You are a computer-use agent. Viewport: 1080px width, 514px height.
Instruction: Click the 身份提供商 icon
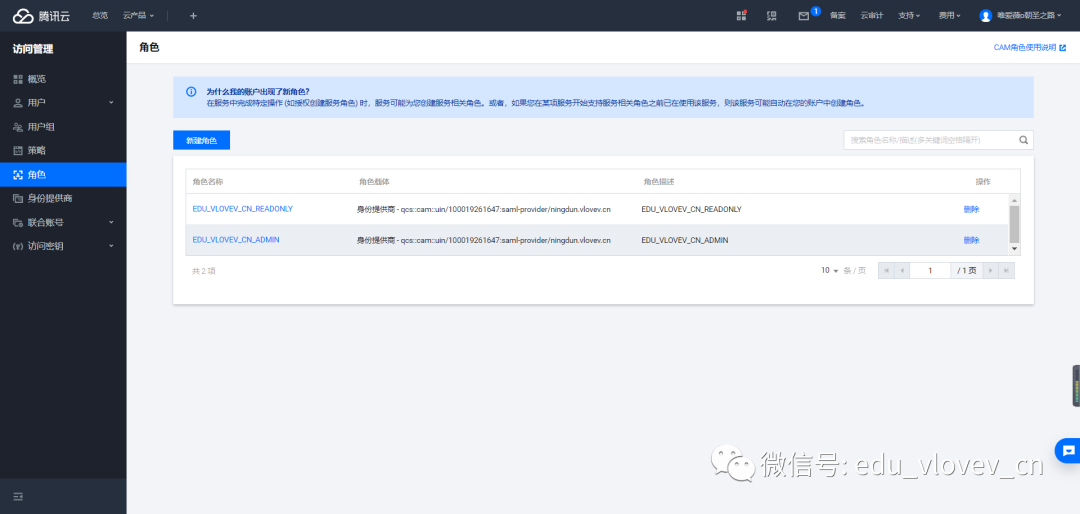pyautogui.click(x=19, y=198)
